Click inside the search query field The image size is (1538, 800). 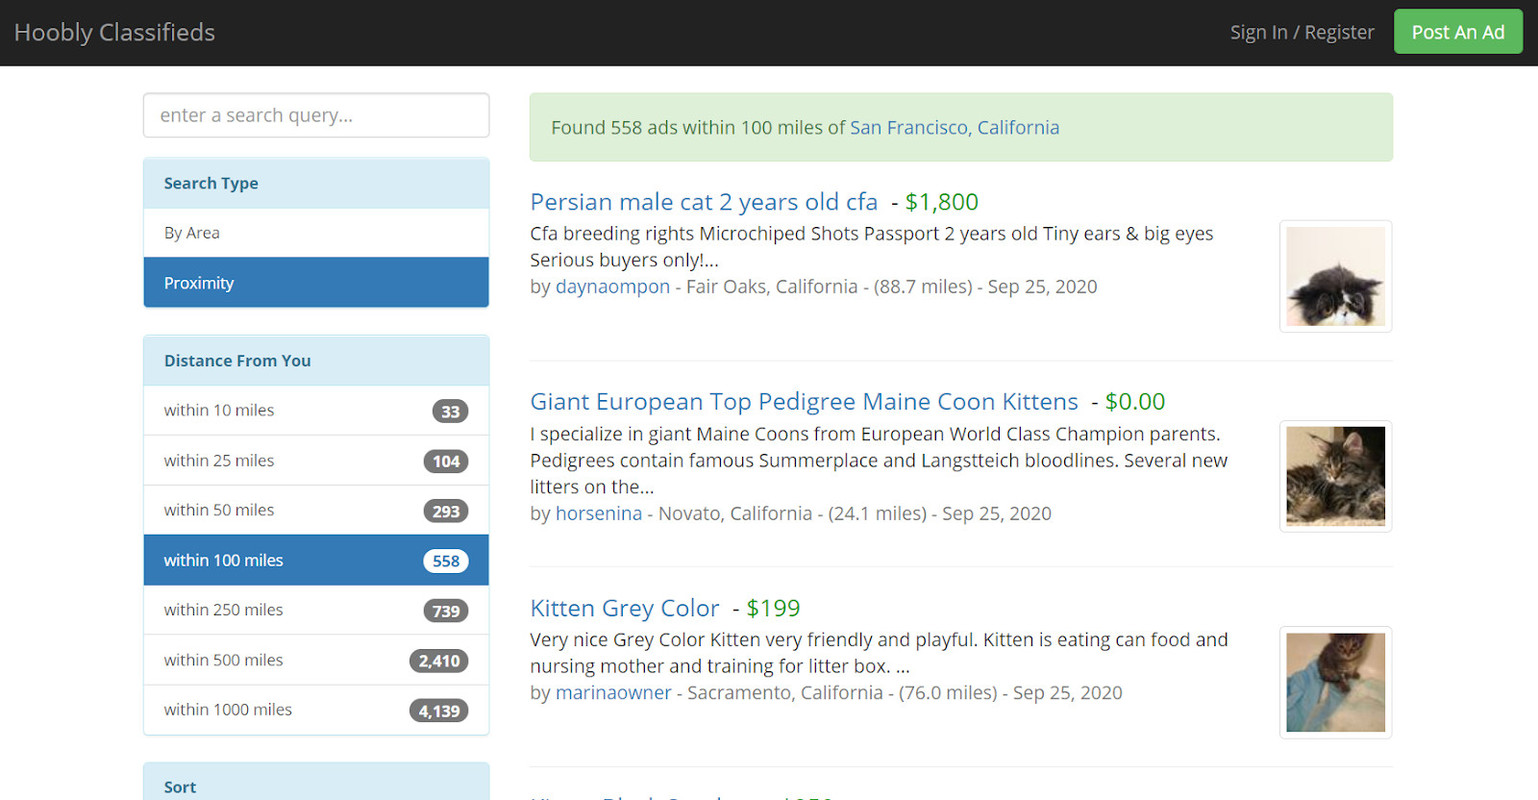[x=316, y=115]
